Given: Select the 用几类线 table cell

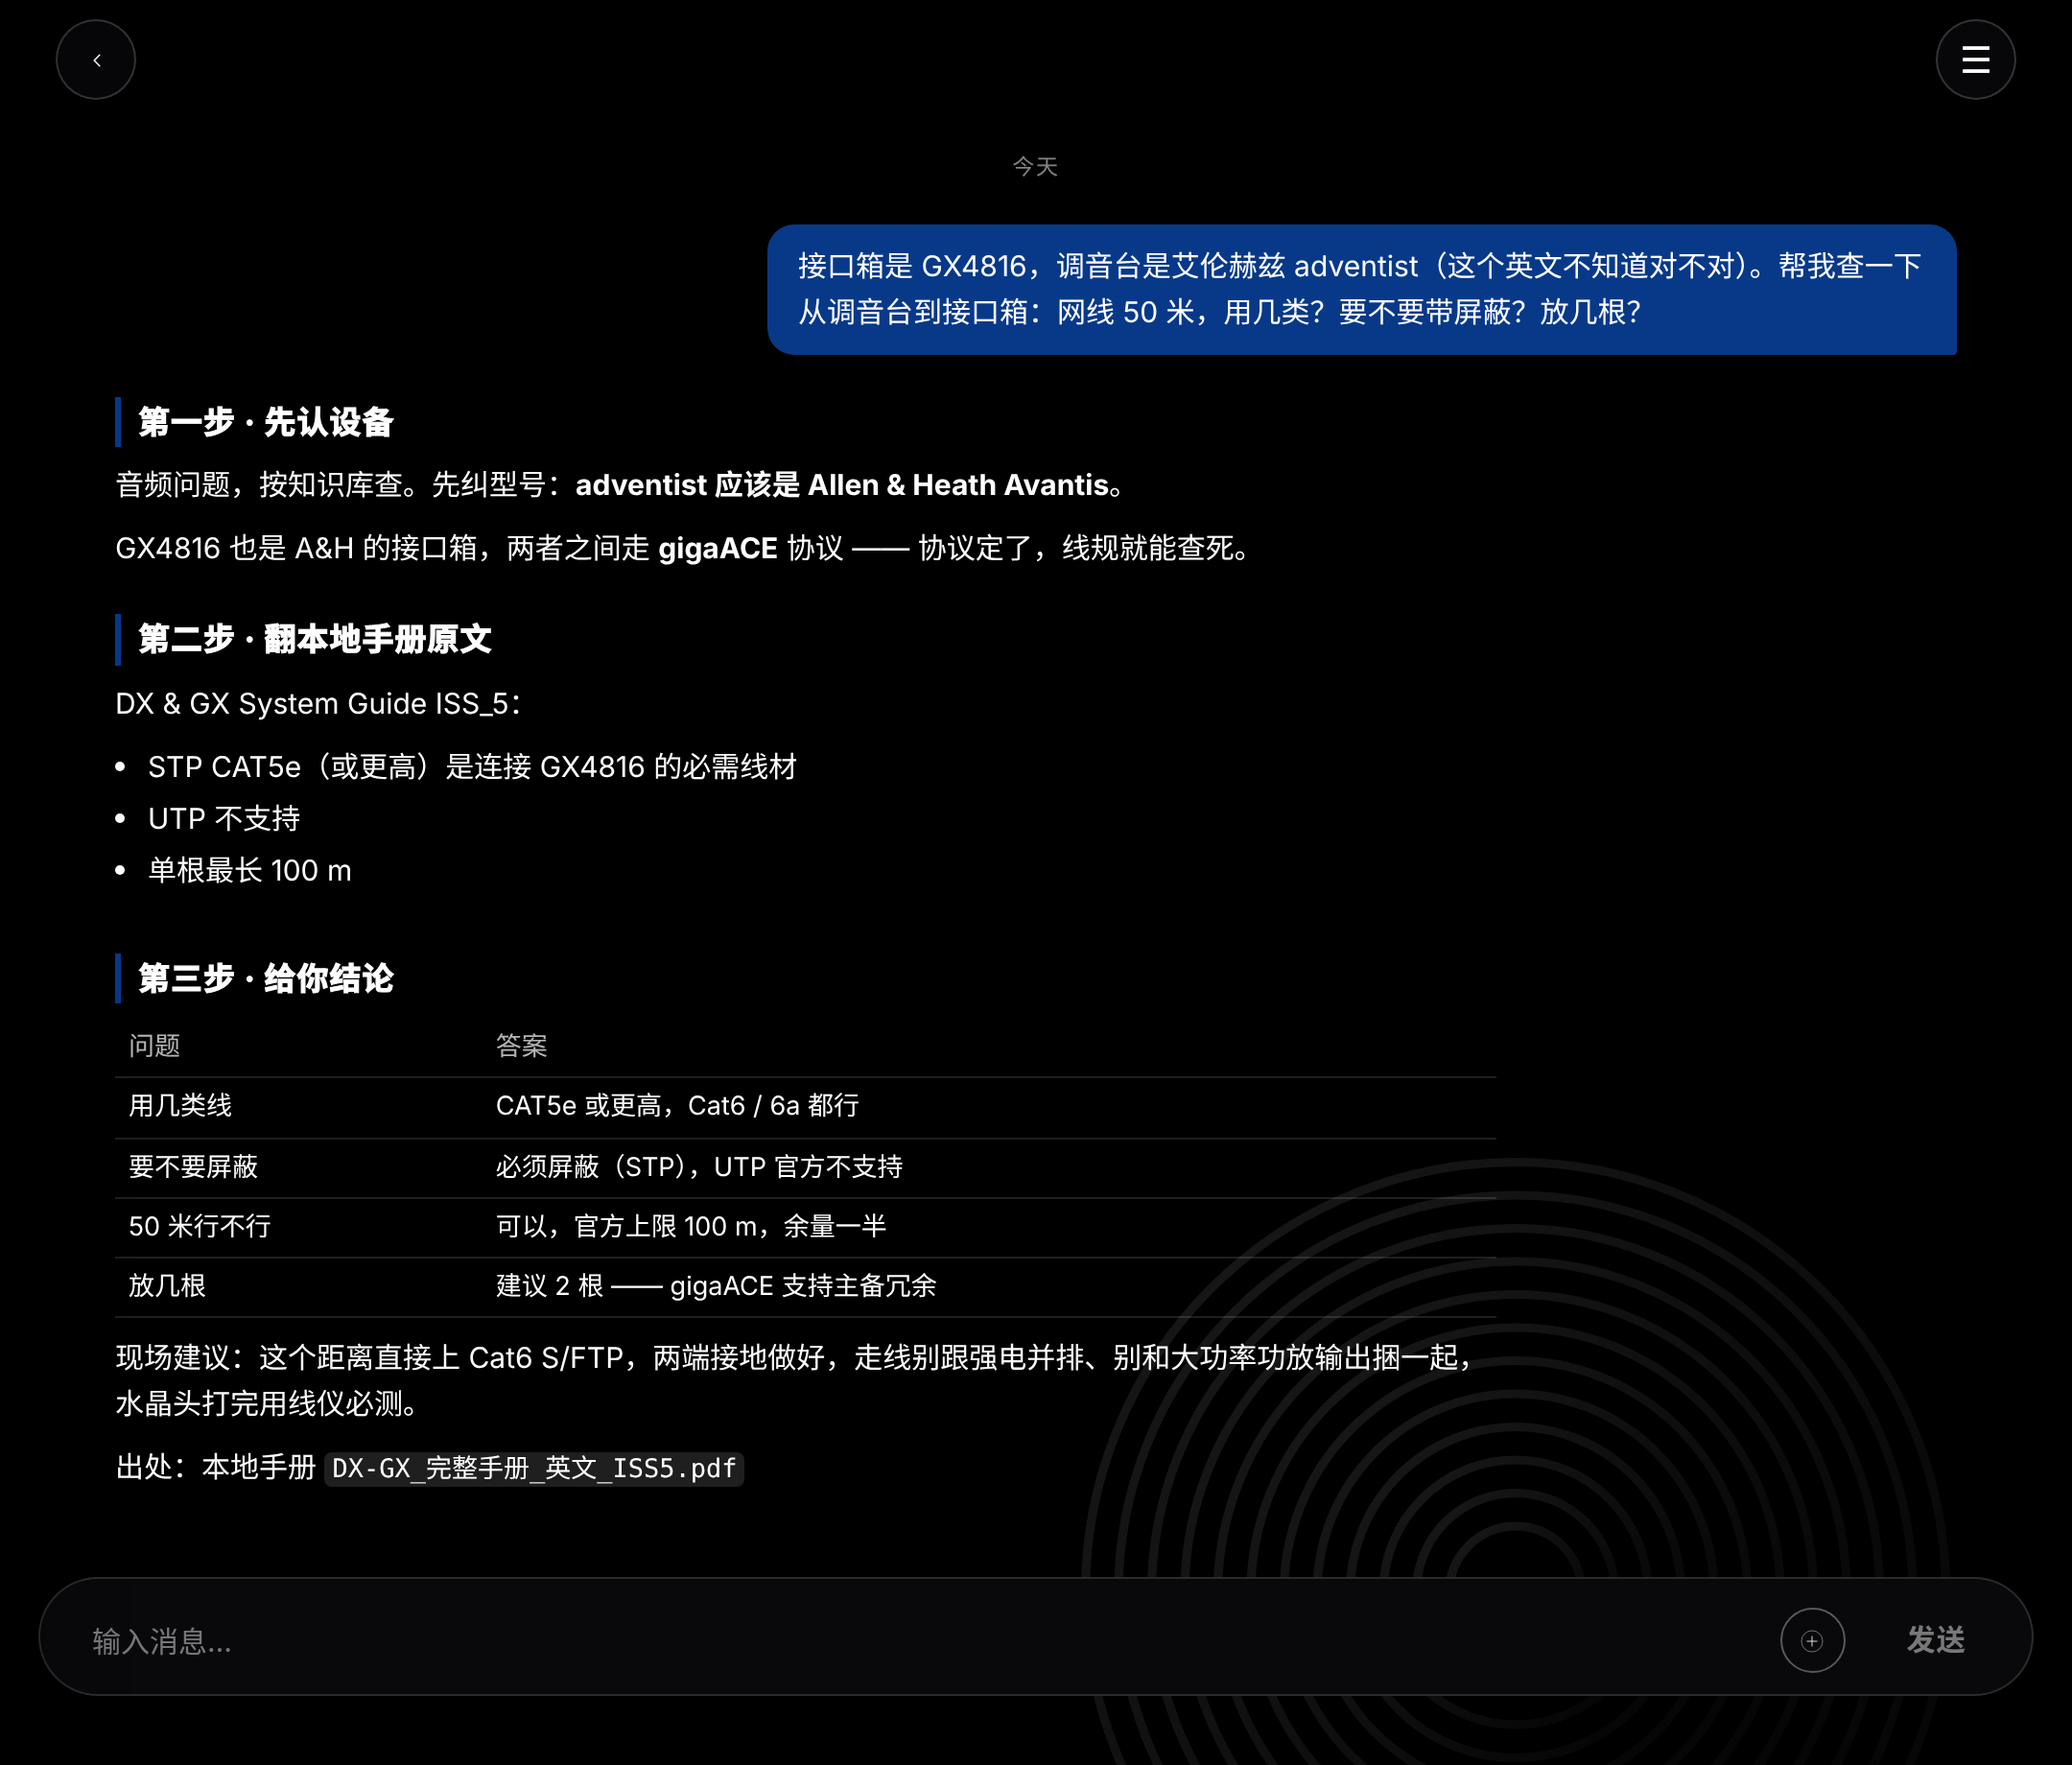Looking at the screenshot, I should pyautogui.click(x=180, y=1105).
